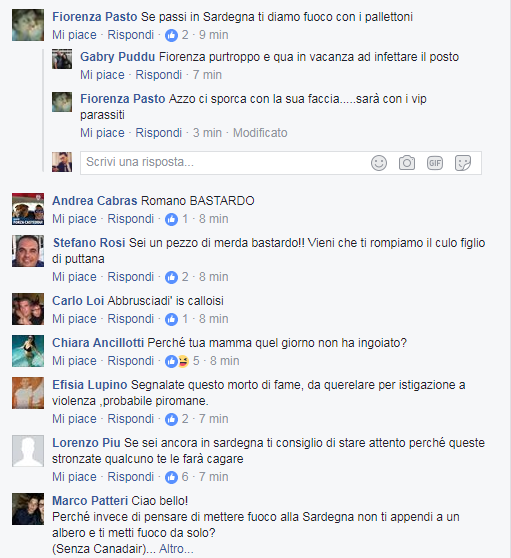Open GIF selector in reply box
Image resolution: width=511 pixels, height=558 pixels.
(435, 163)
